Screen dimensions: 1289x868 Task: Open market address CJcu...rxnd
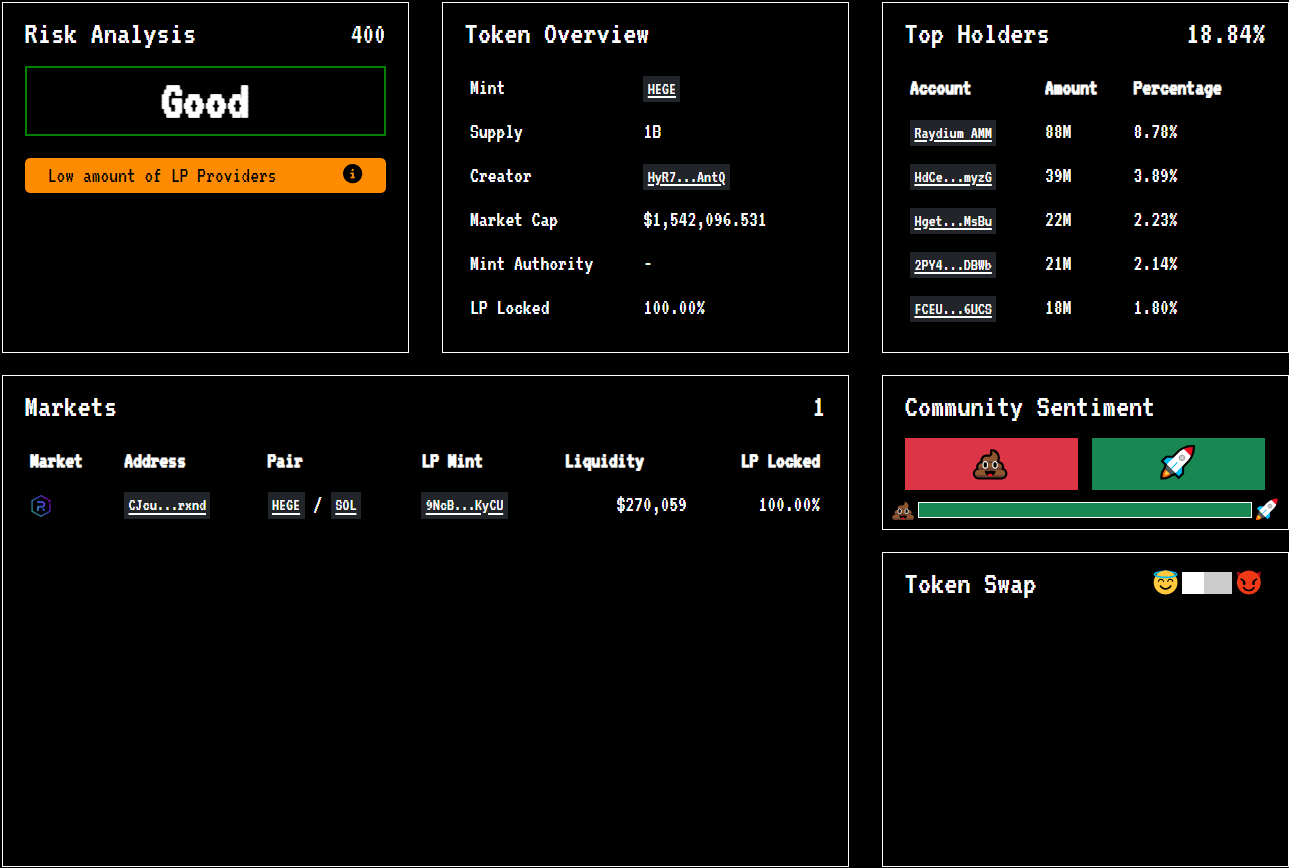(167, 506)
